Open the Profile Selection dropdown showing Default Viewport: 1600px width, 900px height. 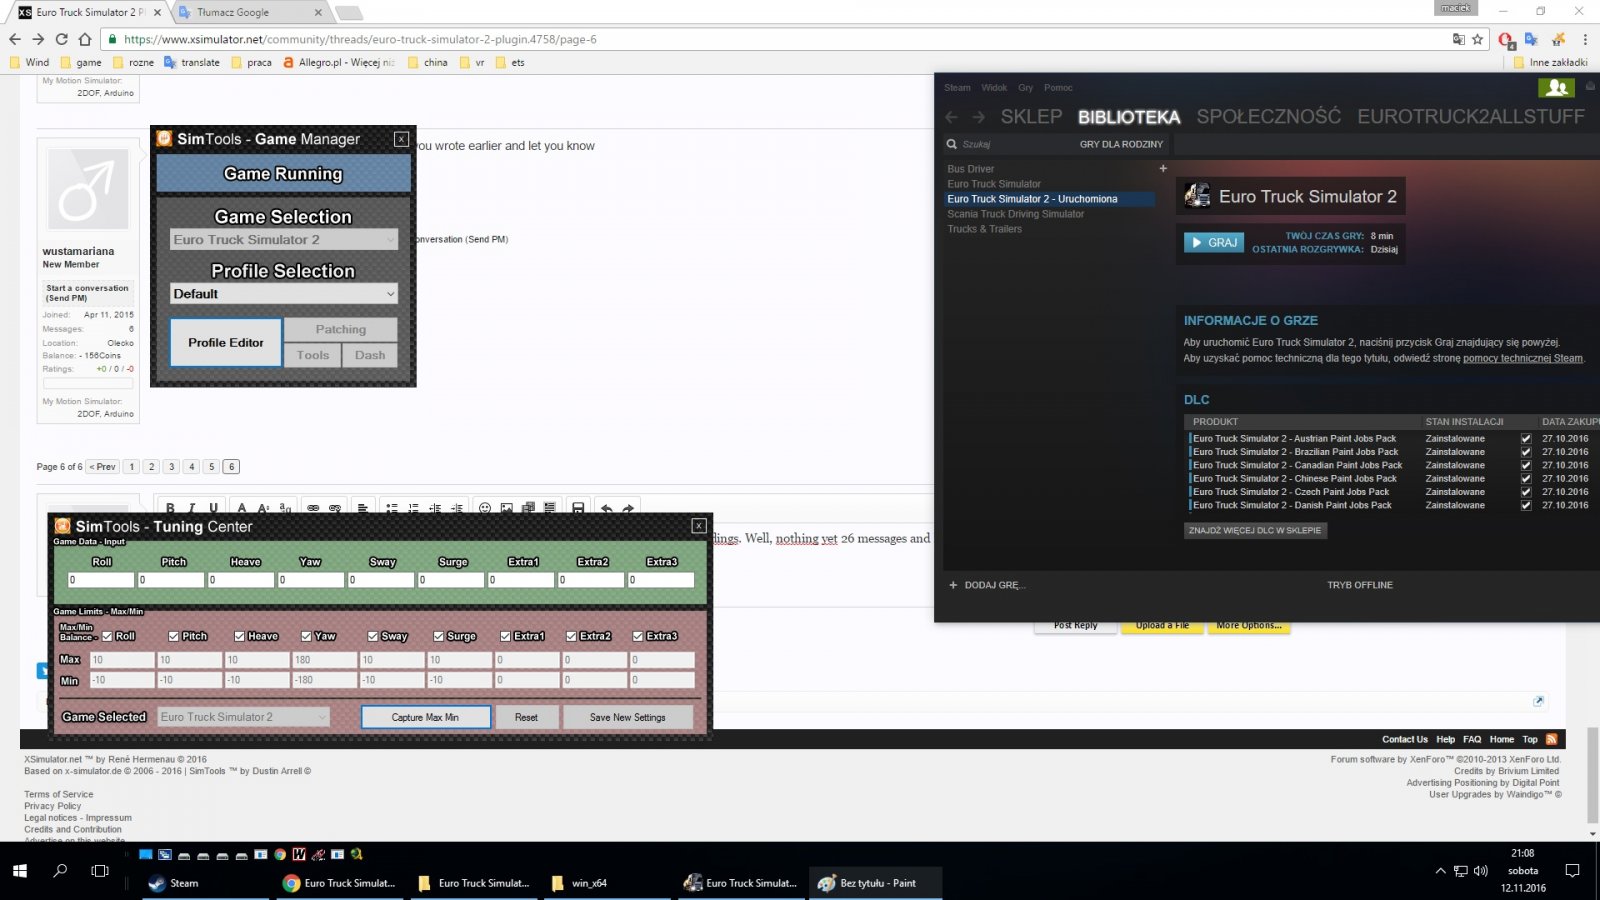pos(284,294)
